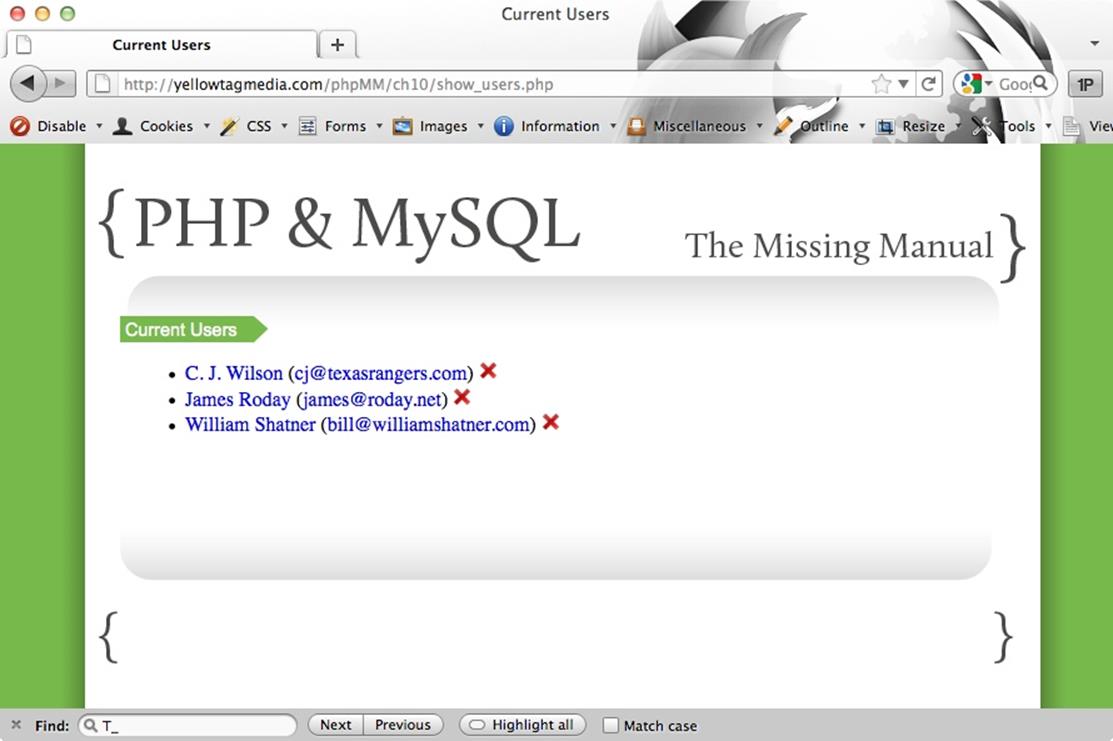
Task: Open the james@roday.net email link
Action: pyautogui.click(x=372, y=400)
